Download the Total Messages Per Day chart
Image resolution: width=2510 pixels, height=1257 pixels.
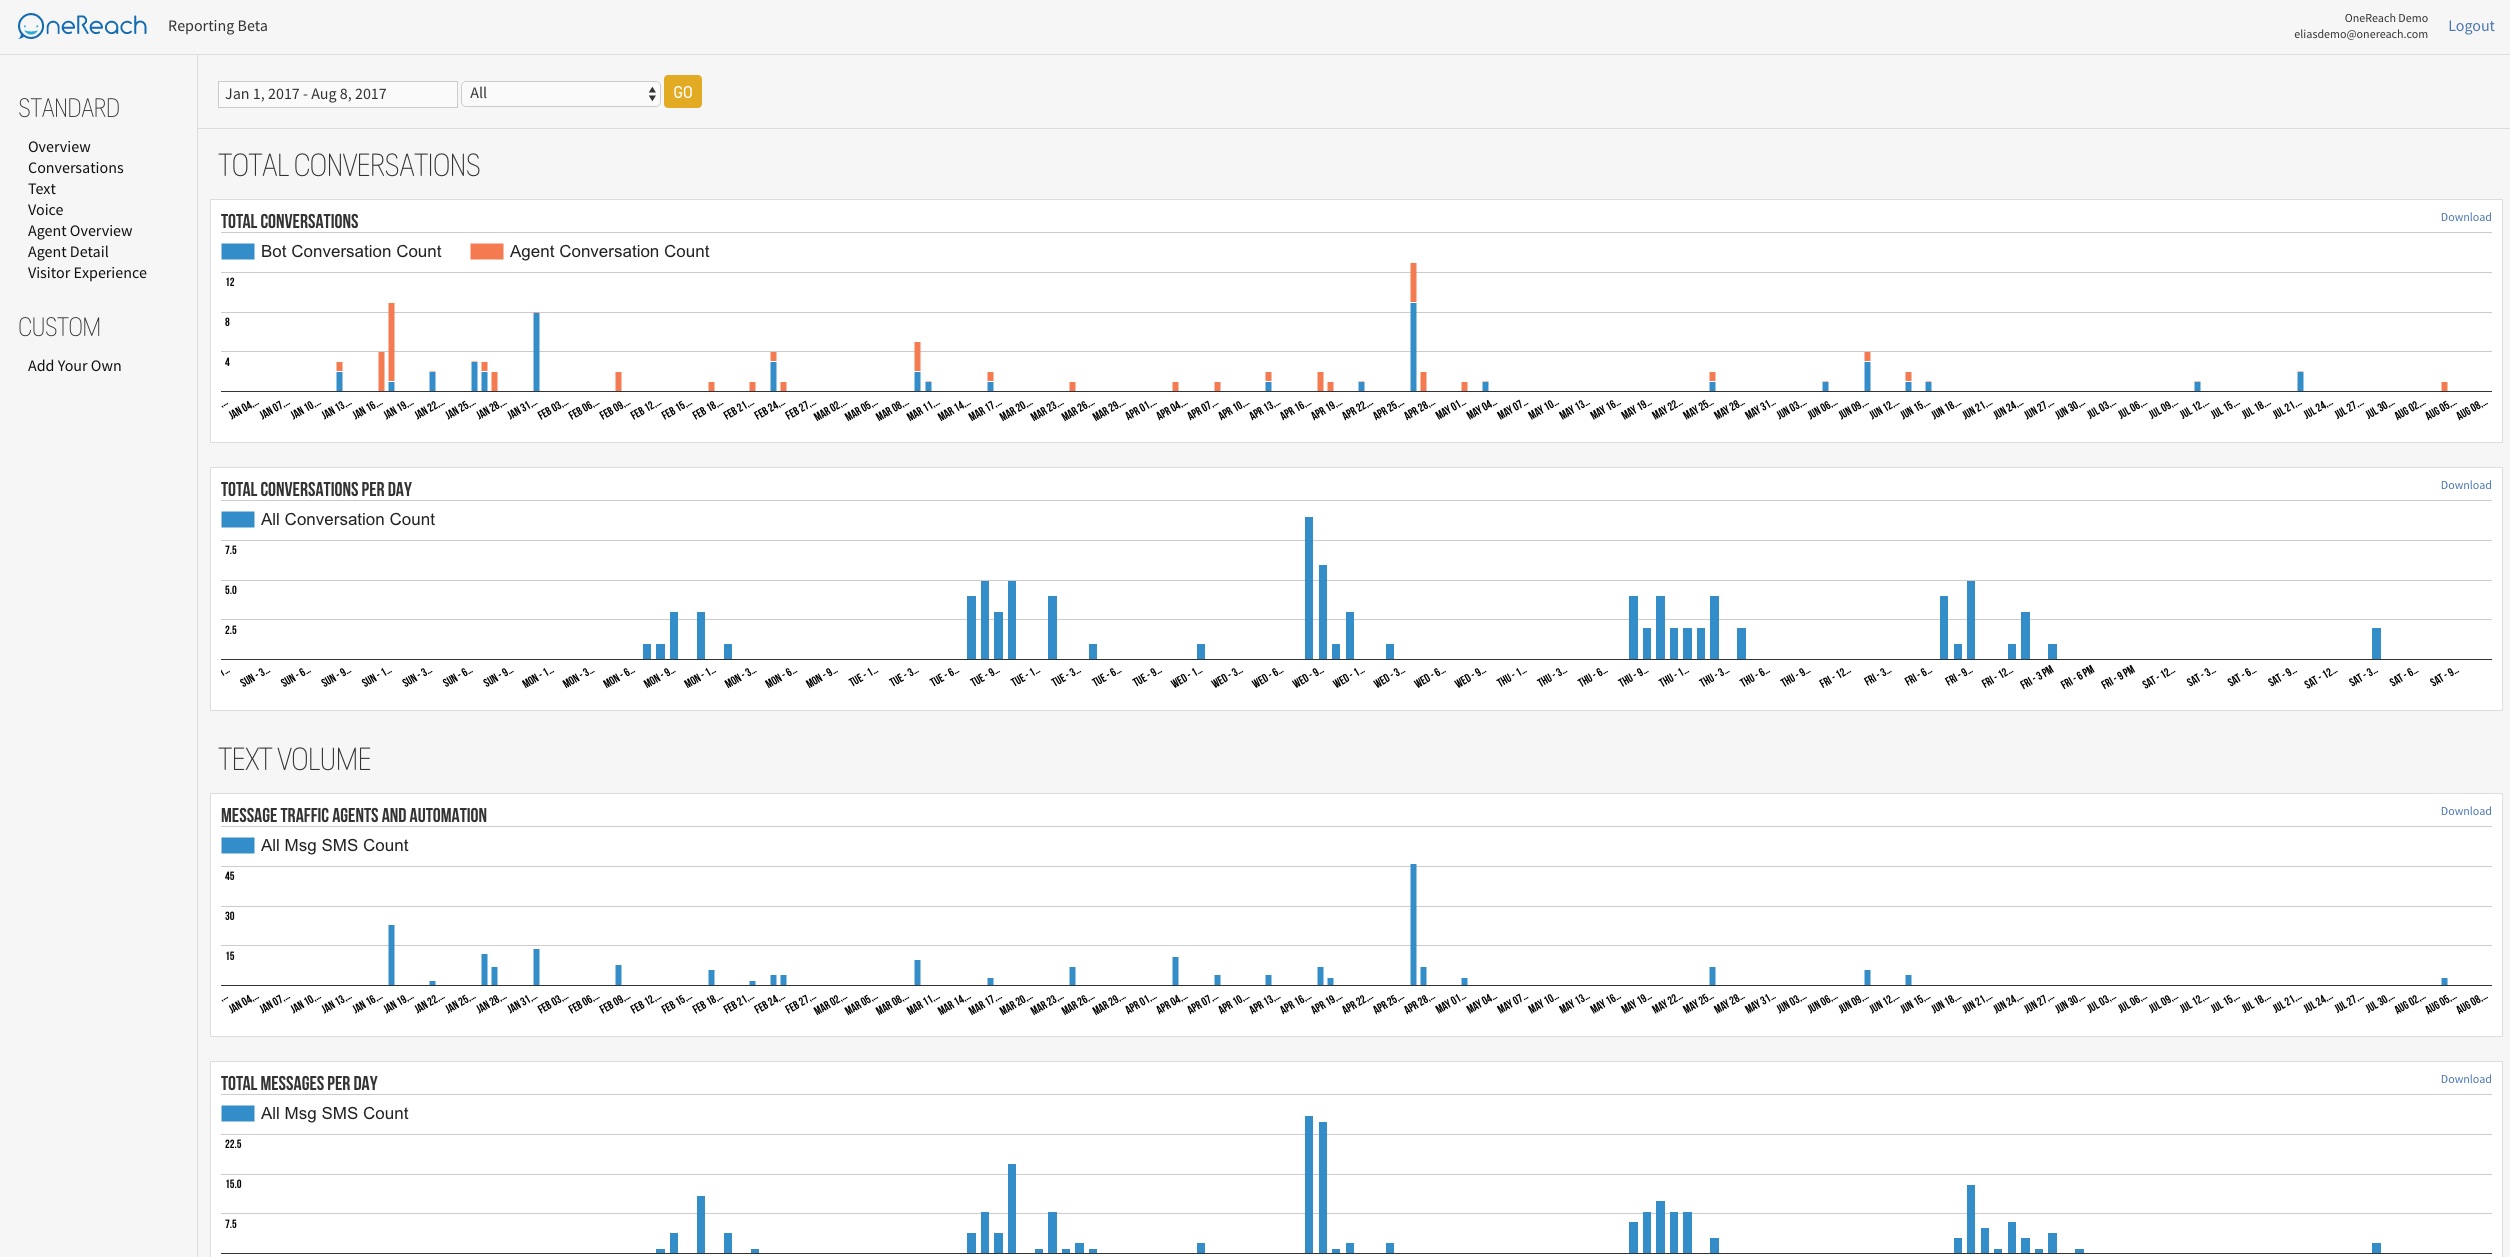[2465, 1079]
